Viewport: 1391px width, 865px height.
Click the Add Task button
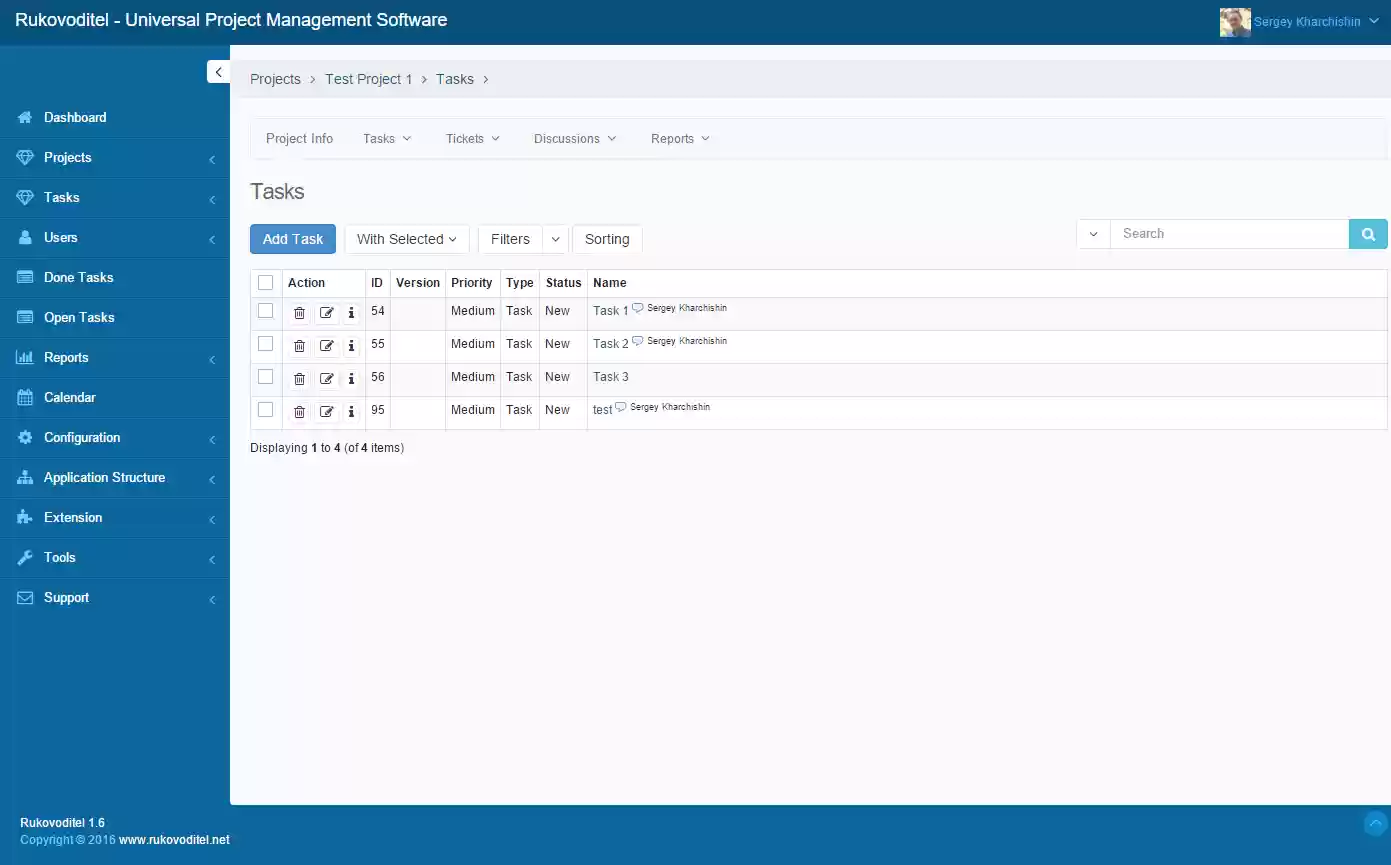pos(292,239)
